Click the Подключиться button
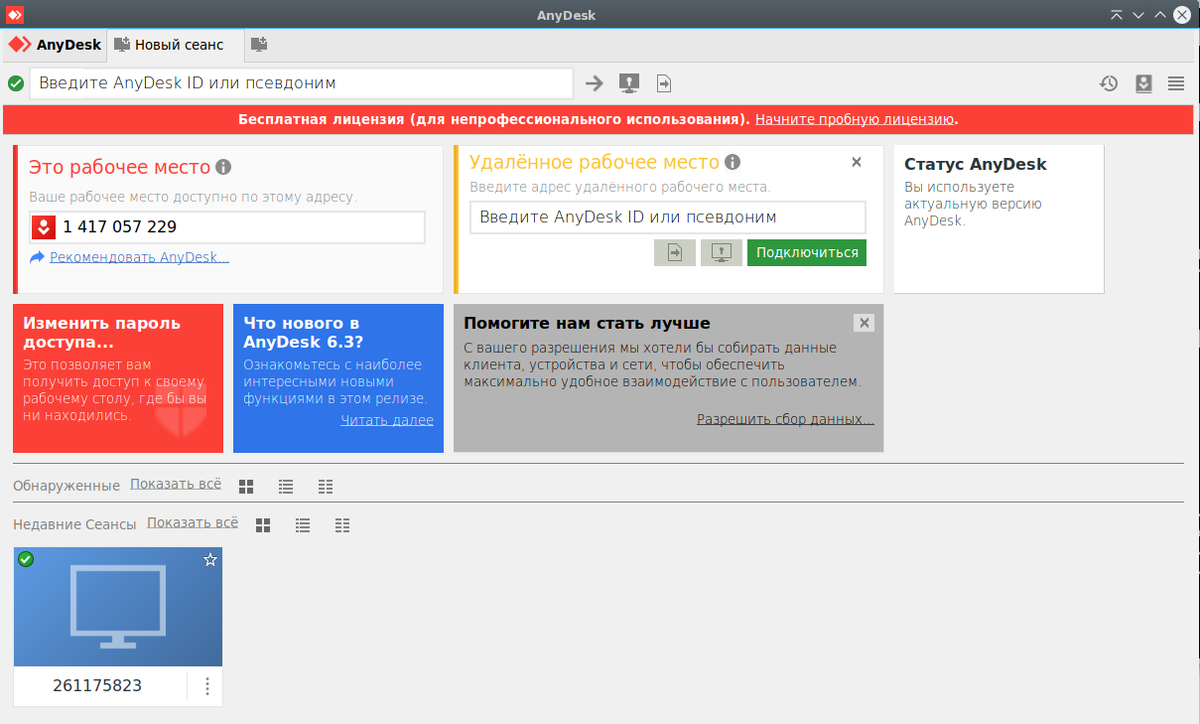This screenshot has height=724, width=1200. 807,253
